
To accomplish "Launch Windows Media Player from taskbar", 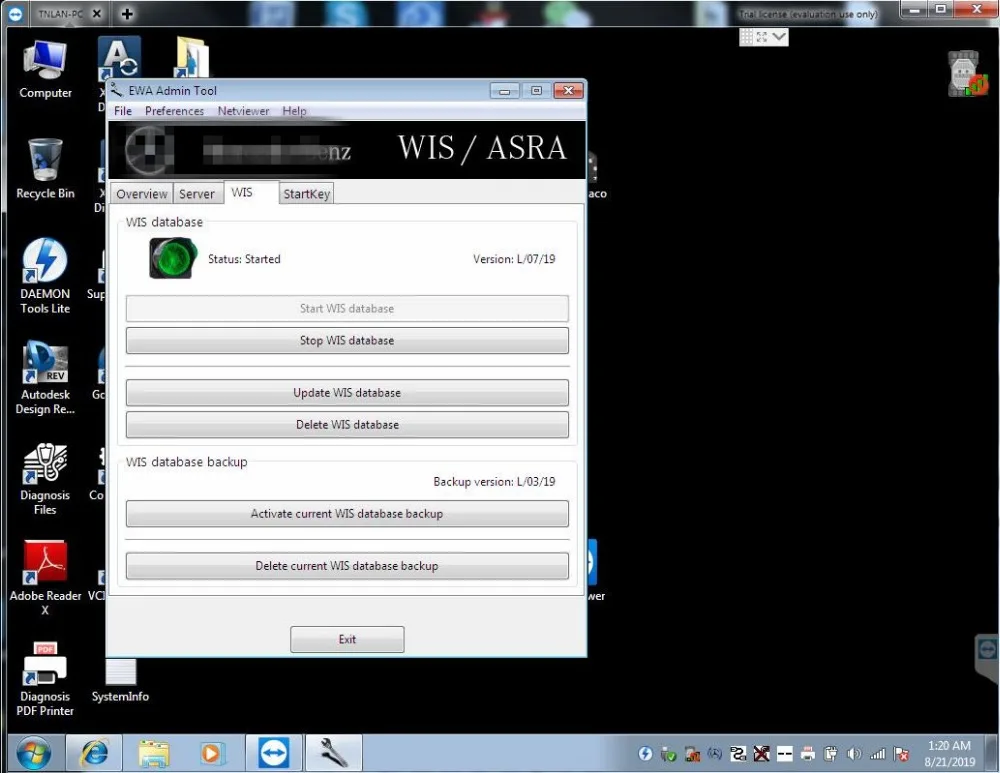I will coord(210,754).
